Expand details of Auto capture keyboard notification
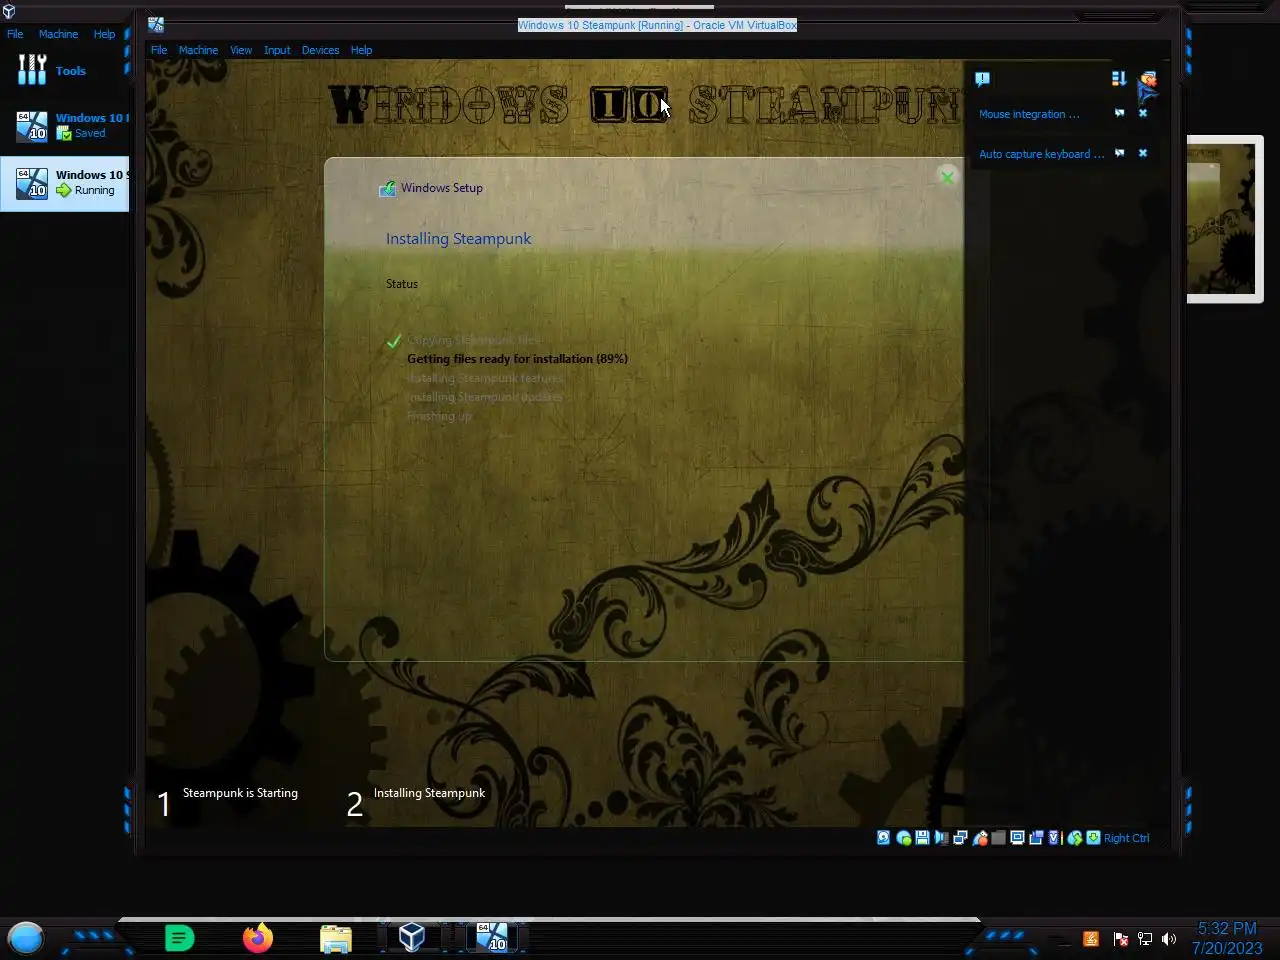This screenshot has width=1280, height=960. (x=1119, y=153)
